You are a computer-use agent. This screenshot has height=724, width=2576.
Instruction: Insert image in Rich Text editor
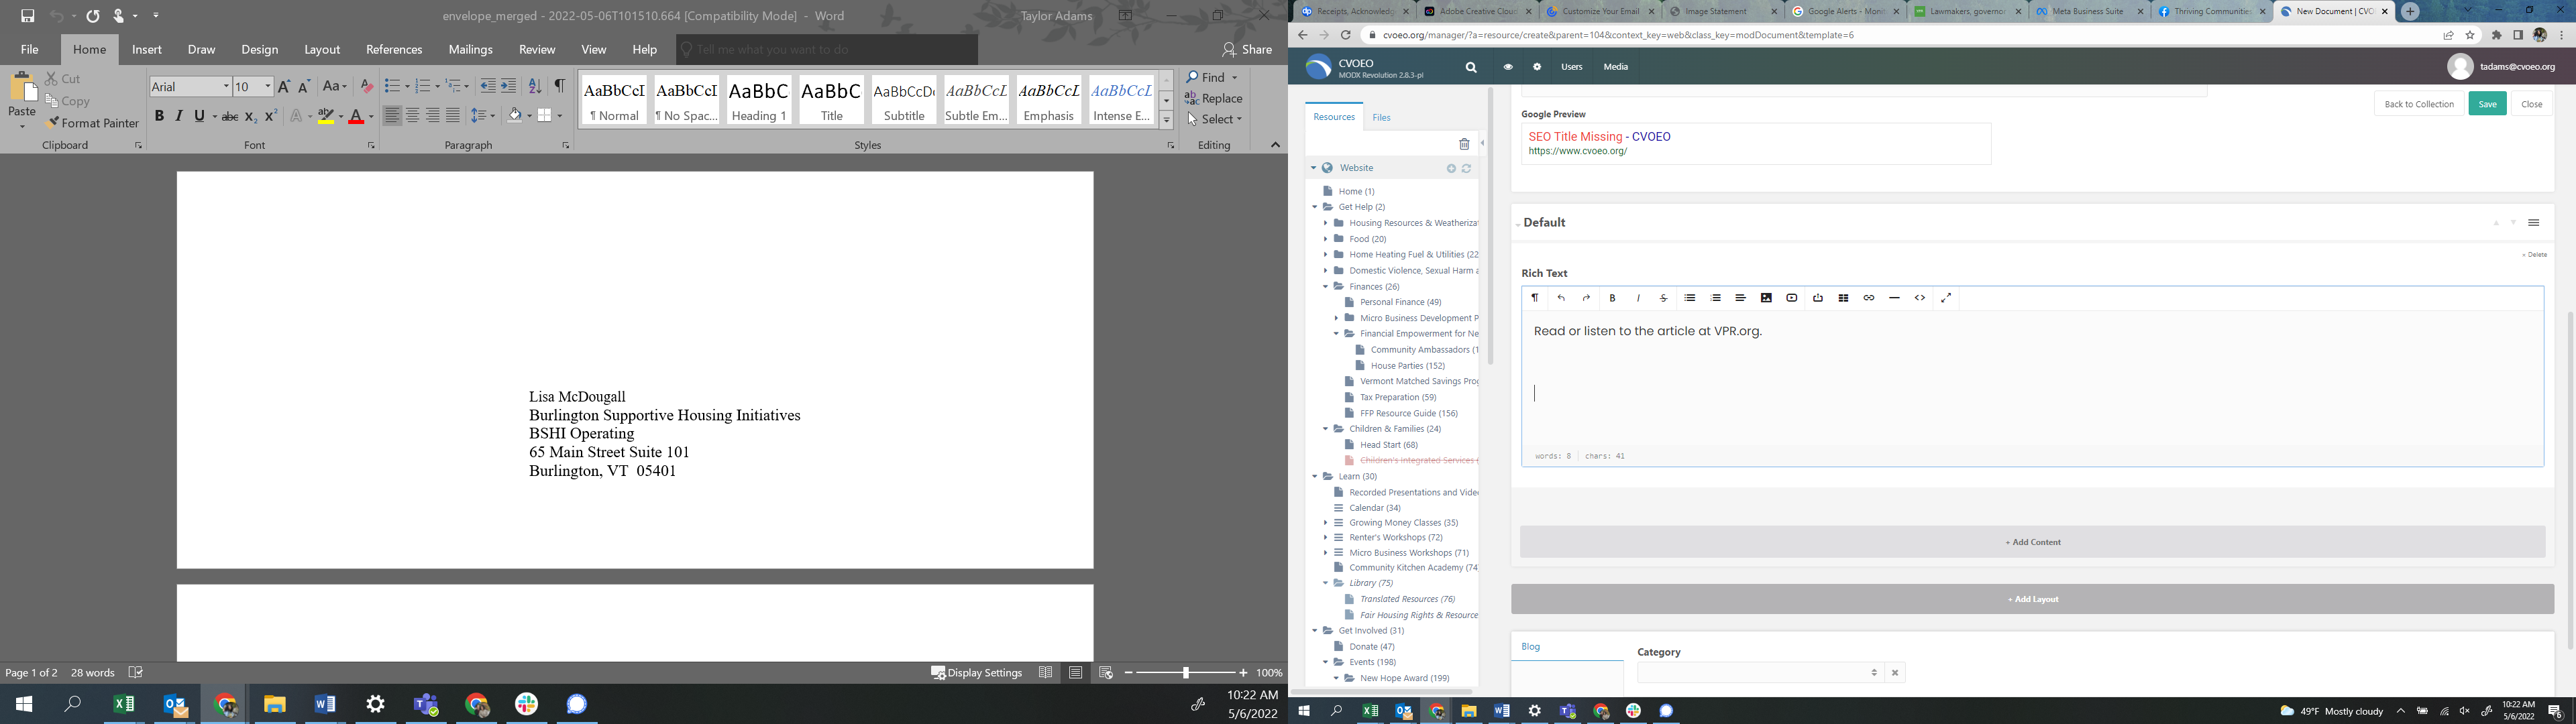click(1766, 298)
